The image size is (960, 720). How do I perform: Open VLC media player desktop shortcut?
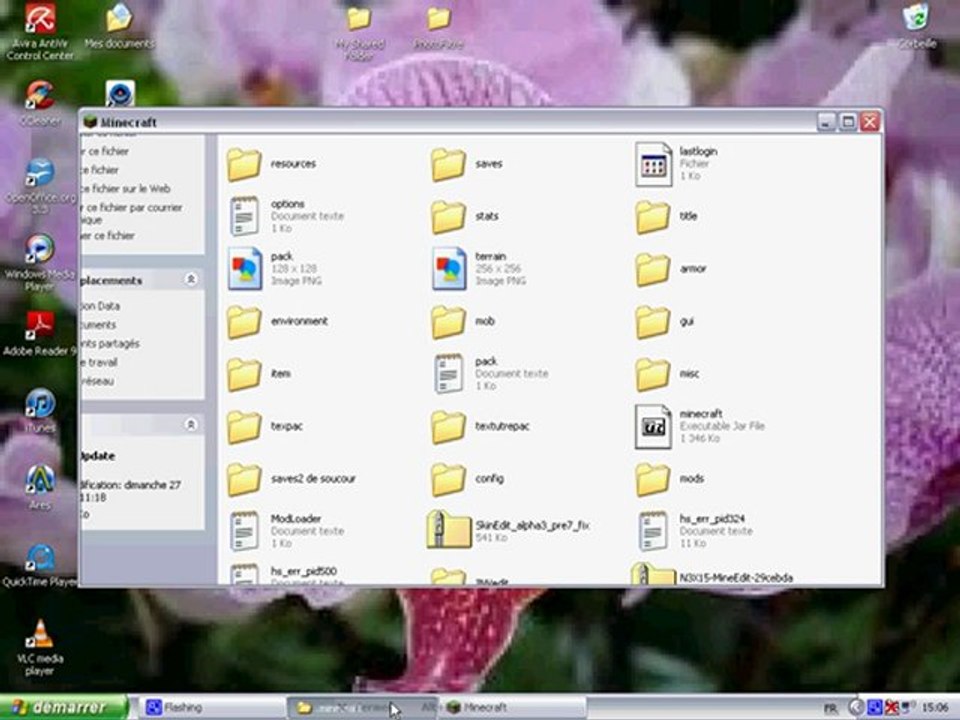(40, 648)
